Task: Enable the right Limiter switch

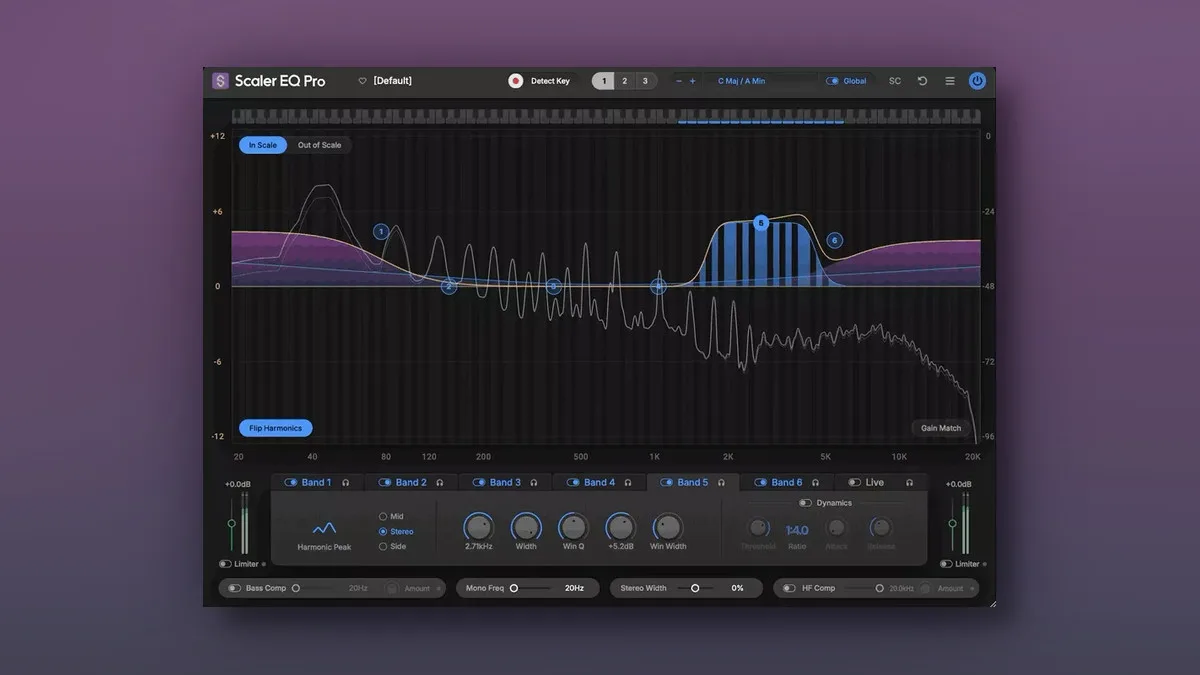Action: (x=946, y=564)
